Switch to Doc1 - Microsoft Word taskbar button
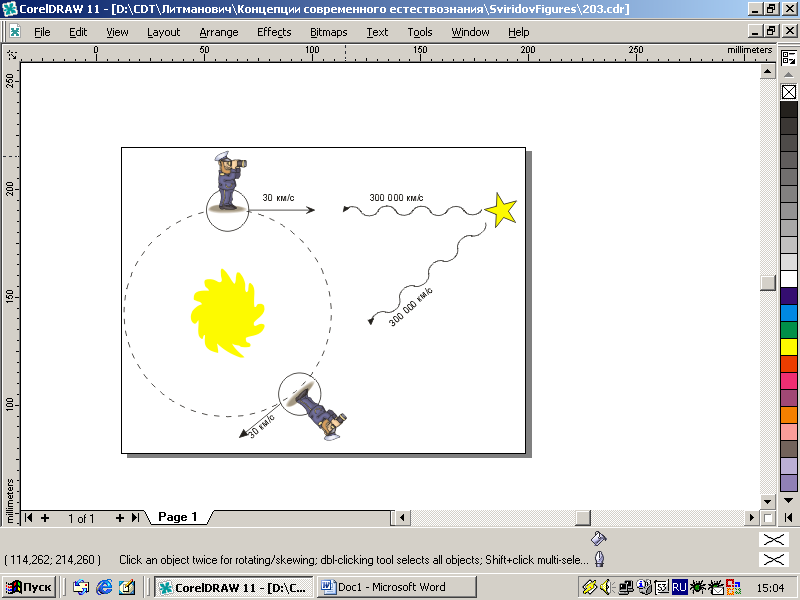The width and height of the screenshot is (800, 600). click(396, 587)
